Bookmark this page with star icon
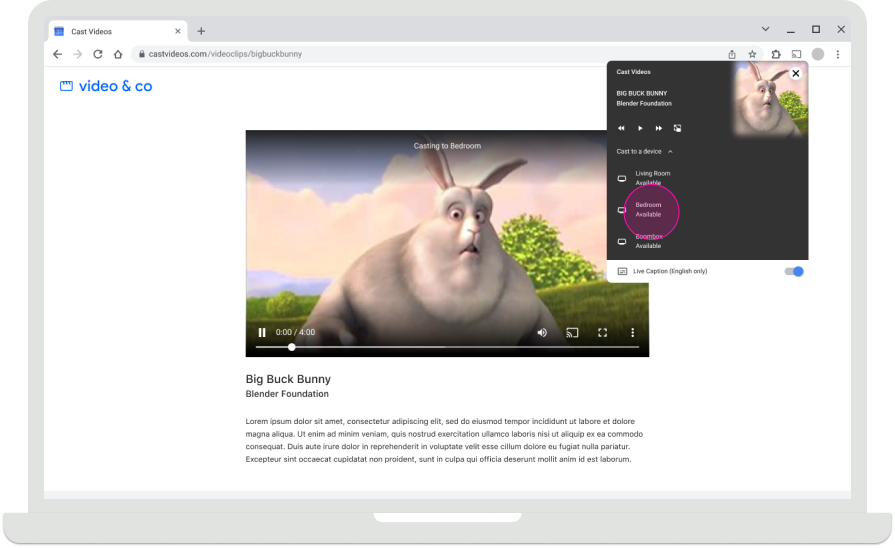 click(752, 54)
